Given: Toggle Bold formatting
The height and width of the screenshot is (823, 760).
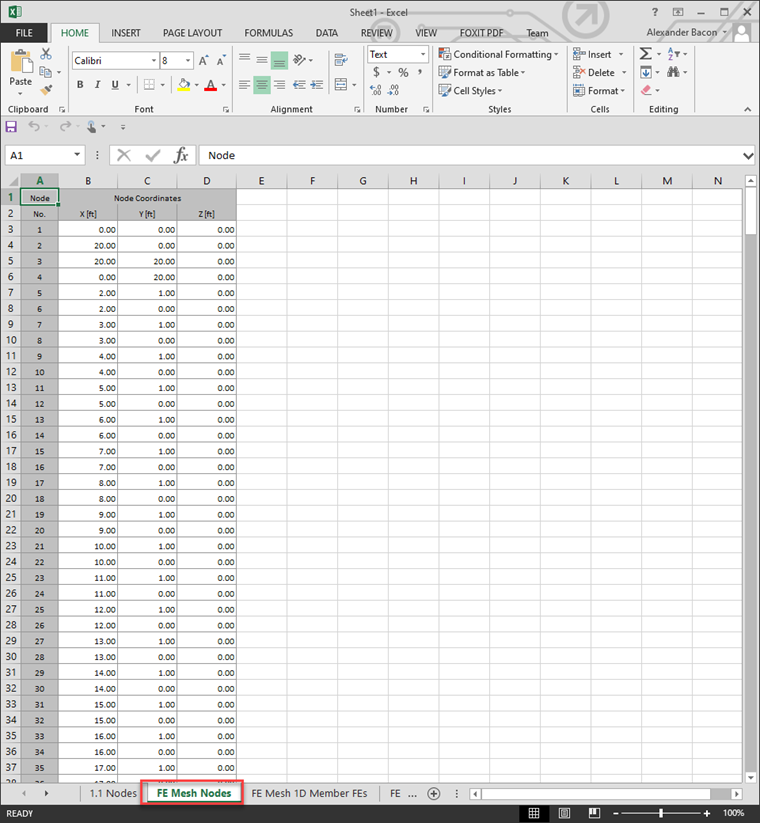Looking at the screenshot, I should click(80, 85).
